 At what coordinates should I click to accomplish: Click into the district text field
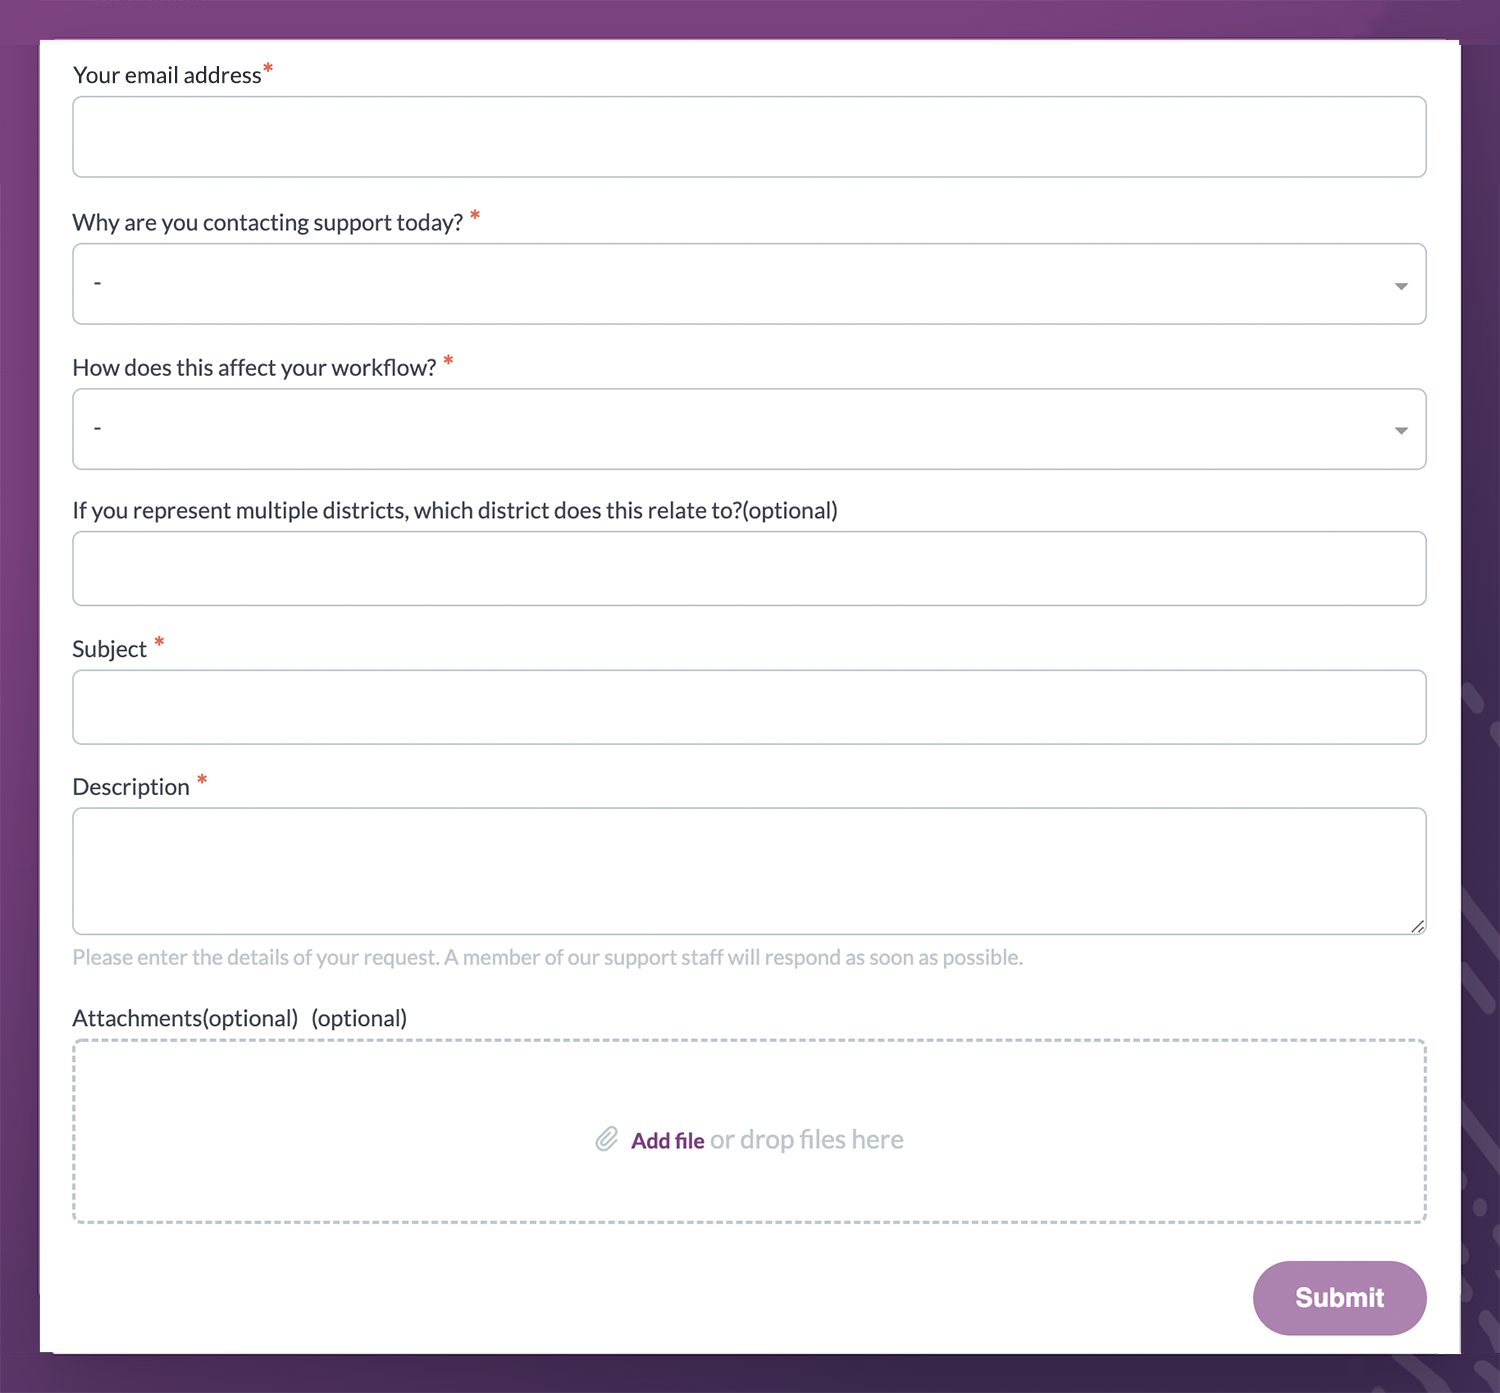749,568
